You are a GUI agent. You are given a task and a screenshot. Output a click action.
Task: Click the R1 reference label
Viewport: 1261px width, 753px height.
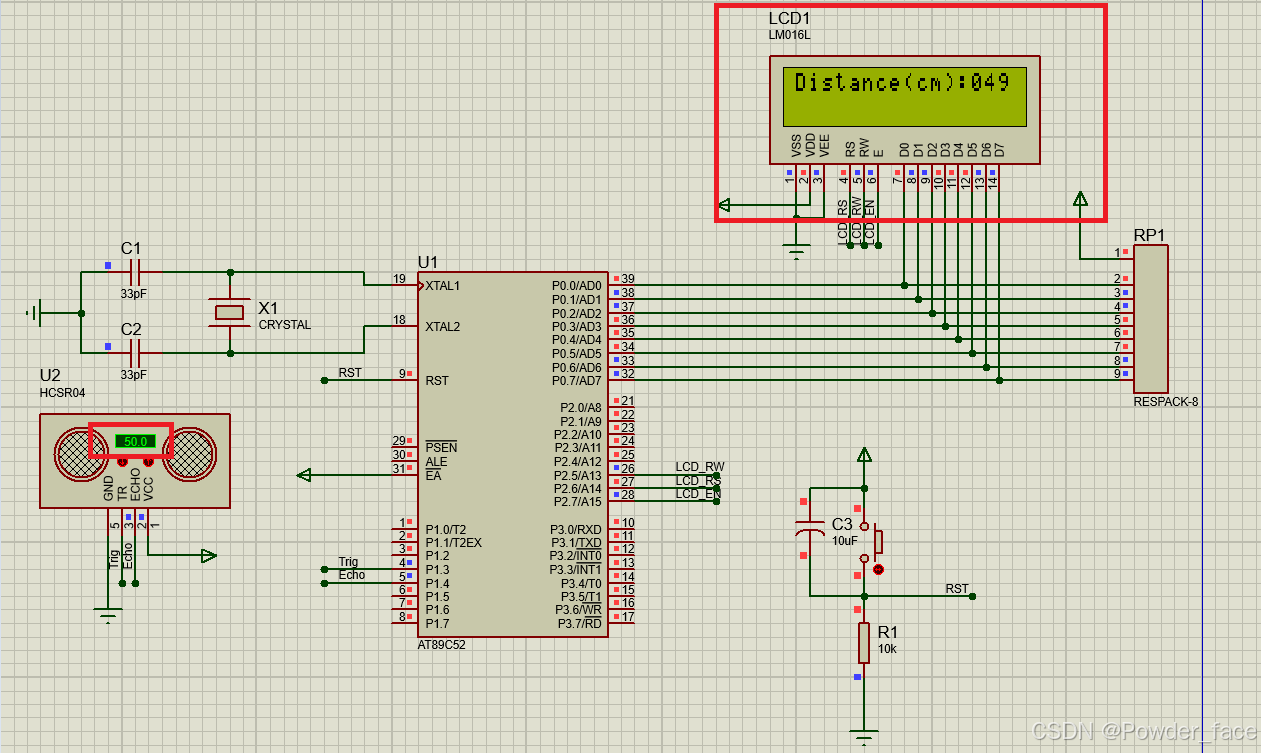point(888,632)
